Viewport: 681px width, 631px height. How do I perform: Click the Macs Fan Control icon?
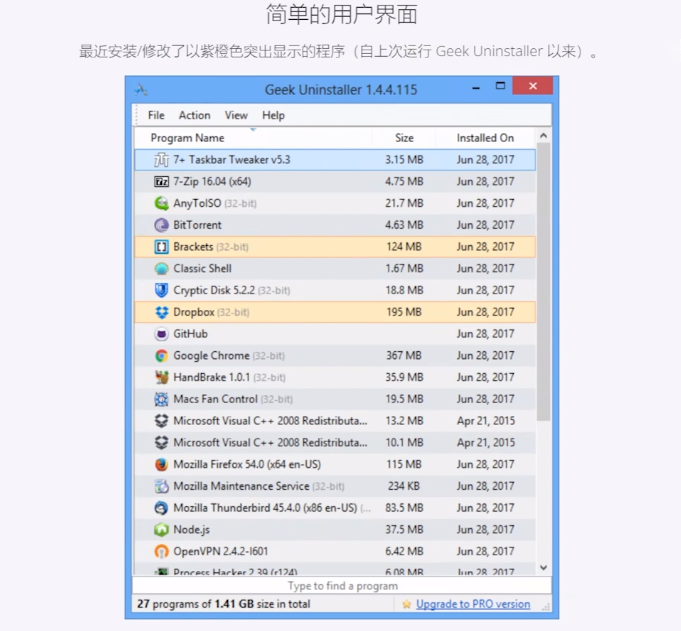pos(162,399)
